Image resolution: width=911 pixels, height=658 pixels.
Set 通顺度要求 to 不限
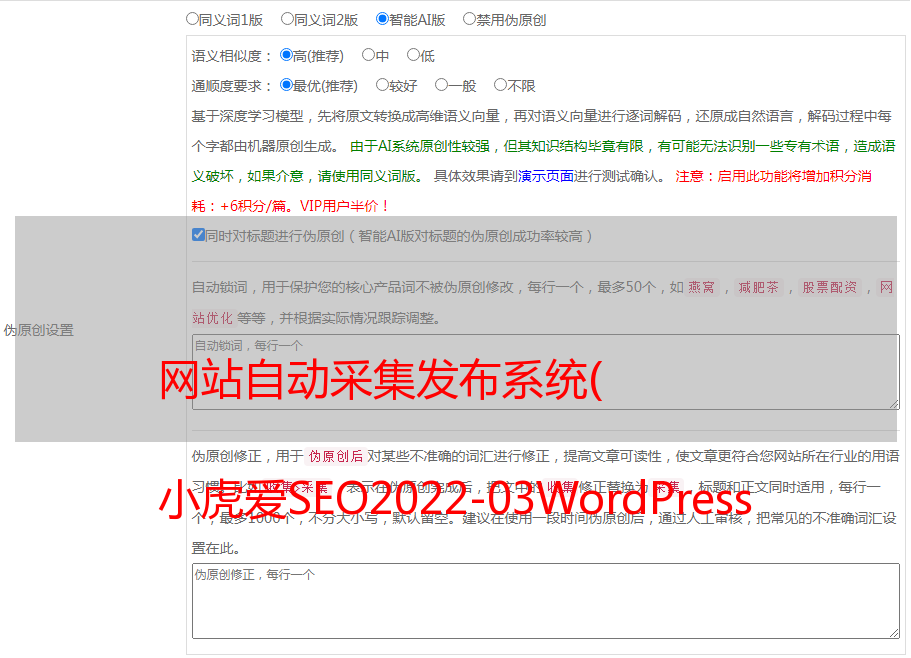500,85
